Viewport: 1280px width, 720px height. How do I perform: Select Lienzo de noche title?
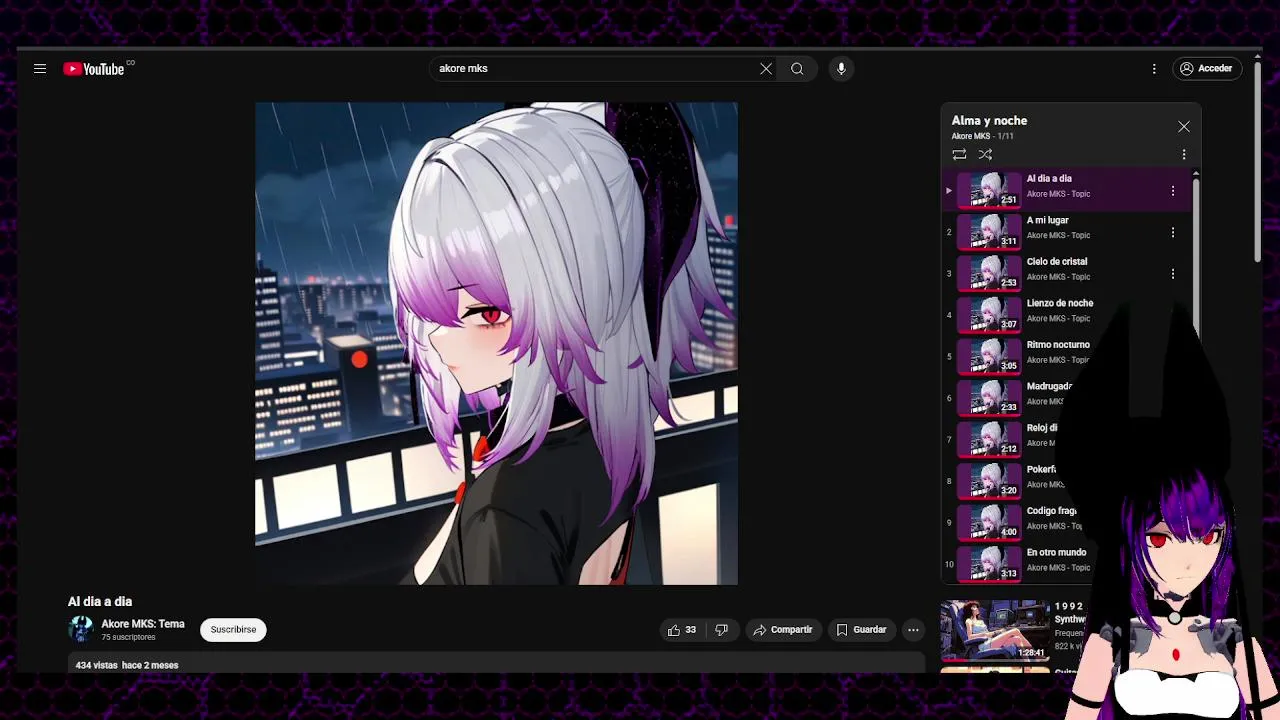click(1060, 303)
